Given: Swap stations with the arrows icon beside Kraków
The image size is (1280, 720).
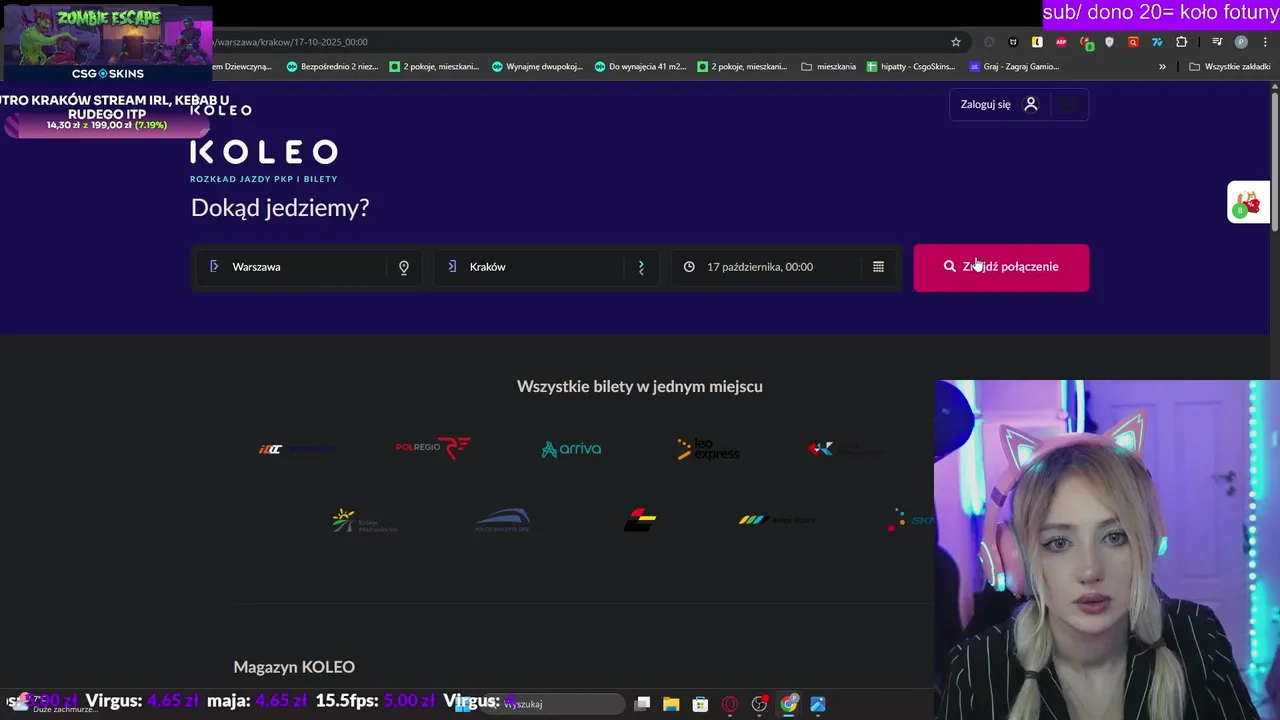Looking at the screenshot, I should click(641, 267).
